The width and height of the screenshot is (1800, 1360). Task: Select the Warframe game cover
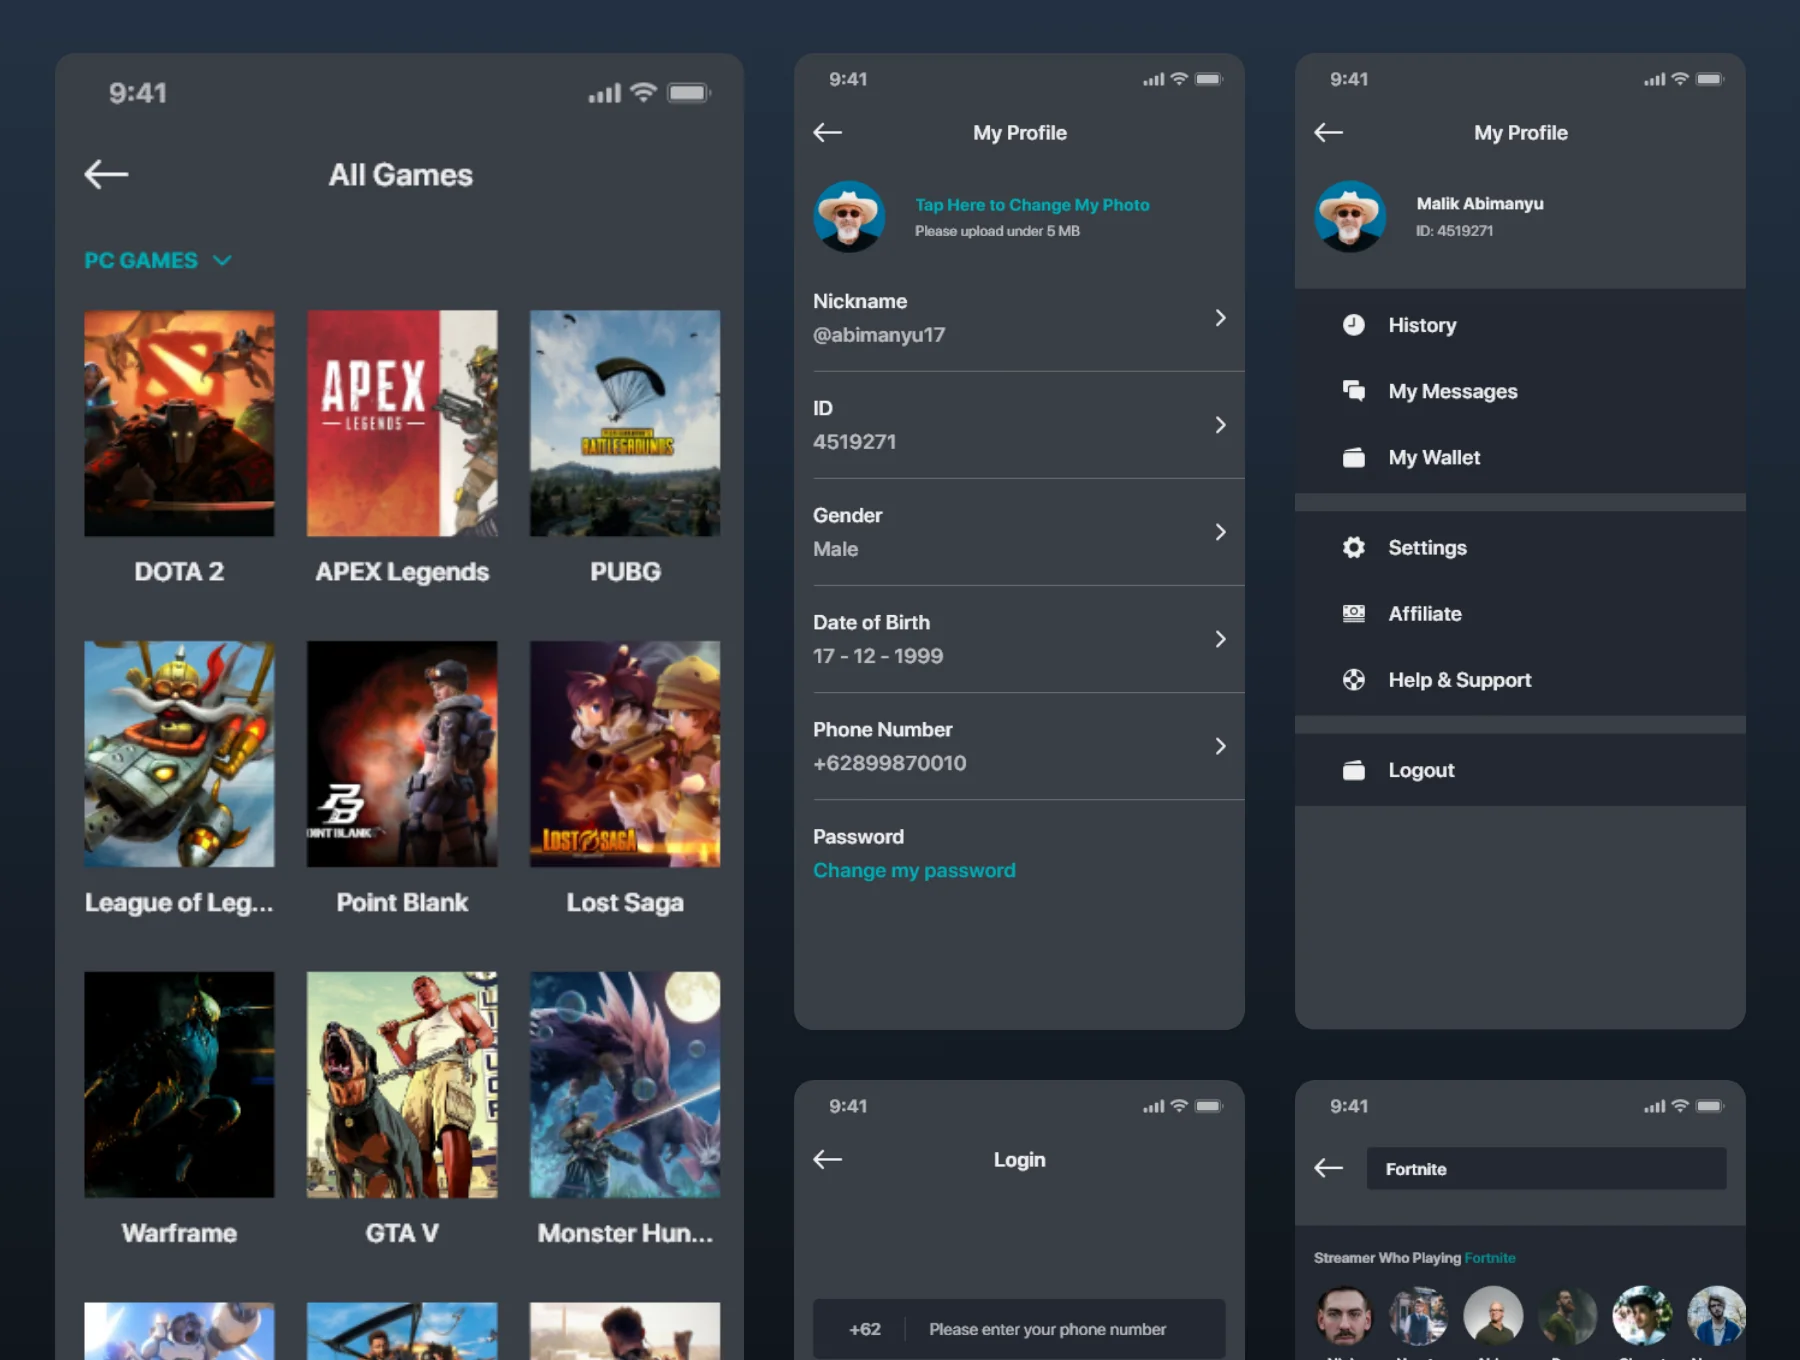click(x=179, y=1085)
